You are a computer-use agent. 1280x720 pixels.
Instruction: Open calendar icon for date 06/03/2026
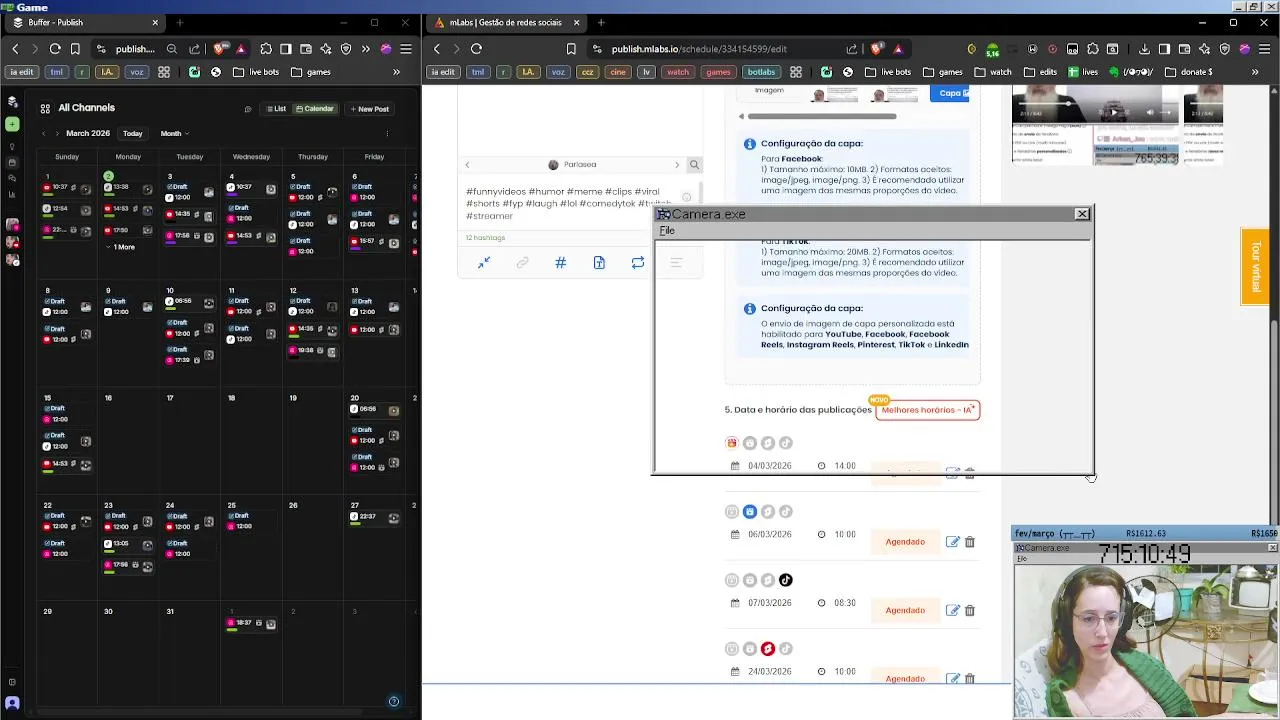735,534
